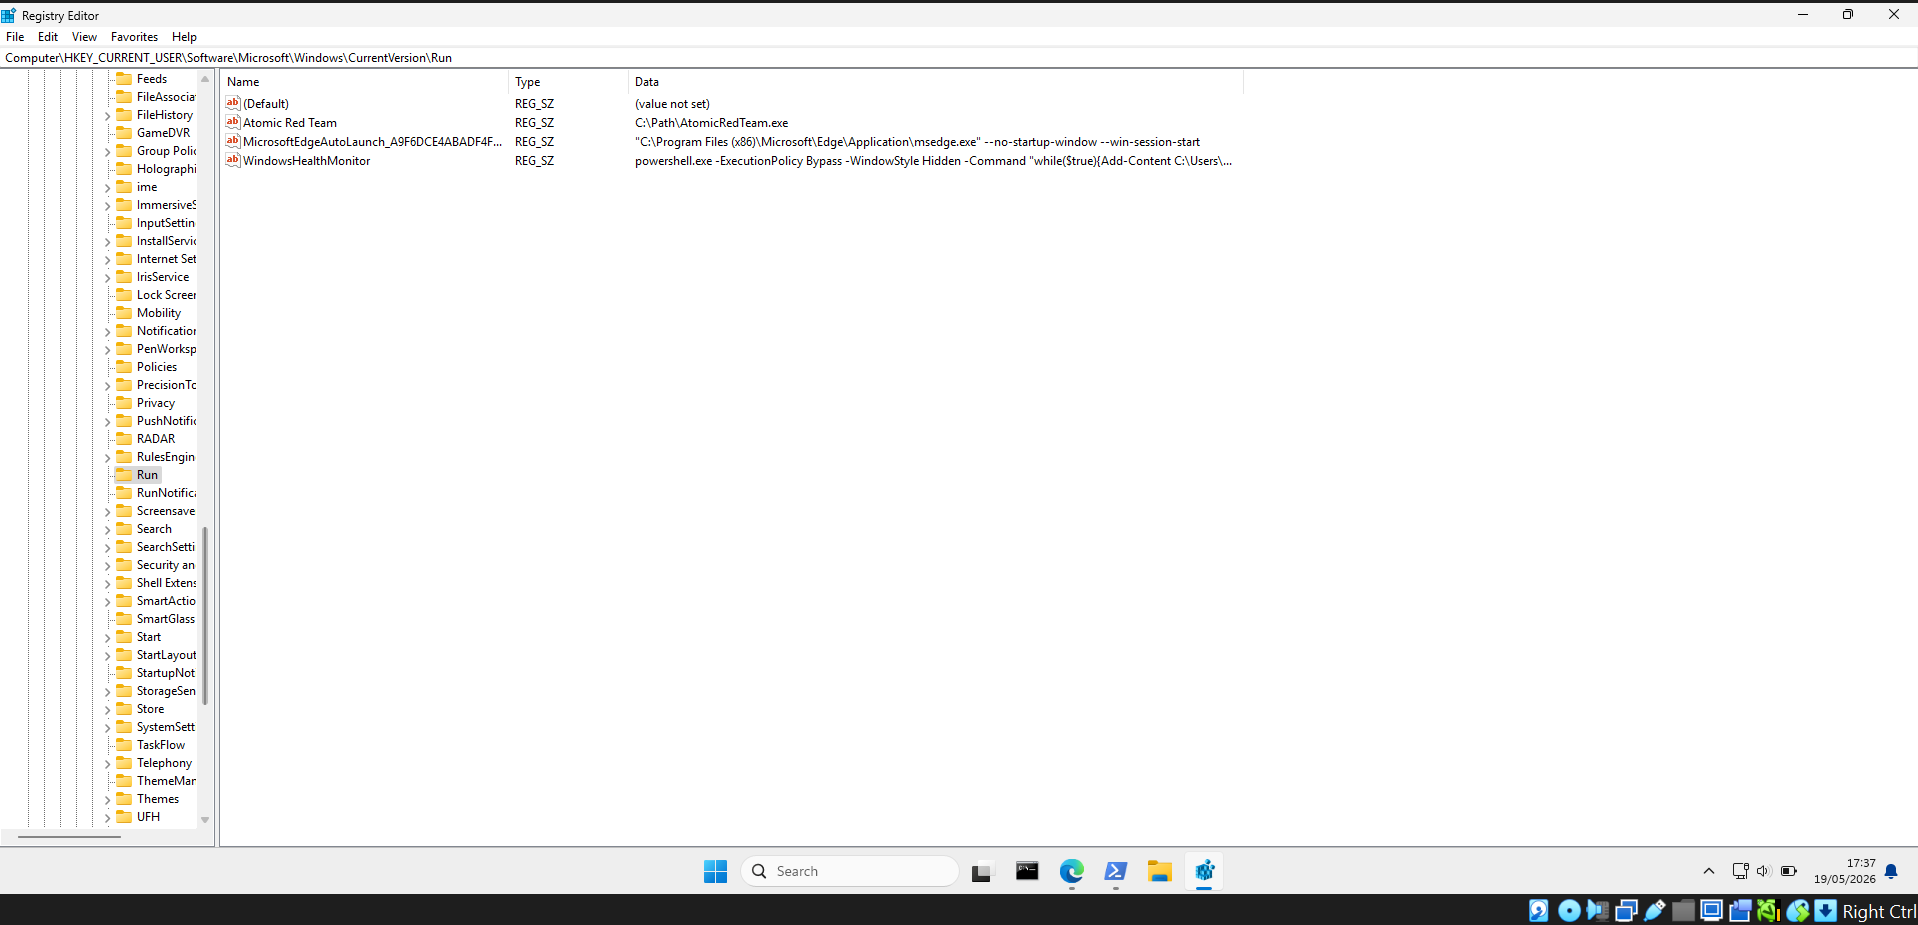Click the GameDVR key folder icon
This screenshot has width=1918, height=925.
click(x=124, y=133)
